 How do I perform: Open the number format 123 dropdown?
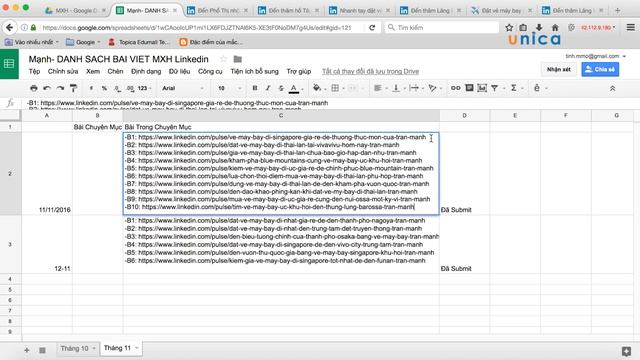[144, 88]
